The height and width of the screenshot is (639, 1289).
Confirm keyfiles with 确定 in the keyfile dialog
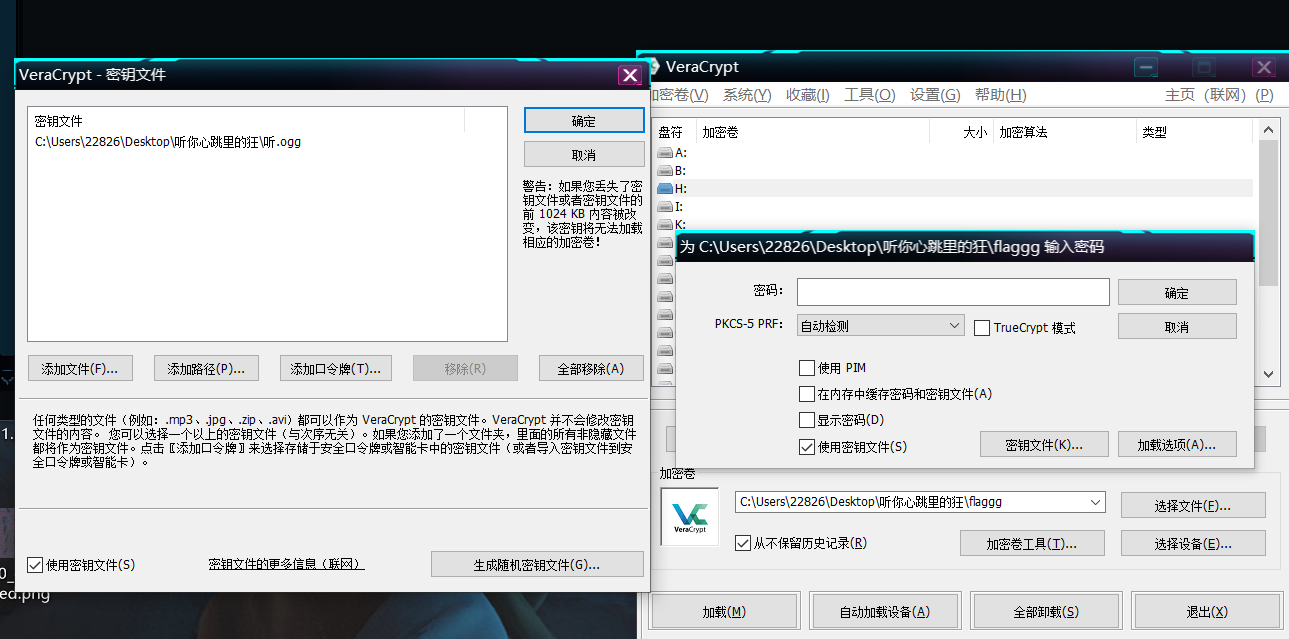[x=584, y=121]
